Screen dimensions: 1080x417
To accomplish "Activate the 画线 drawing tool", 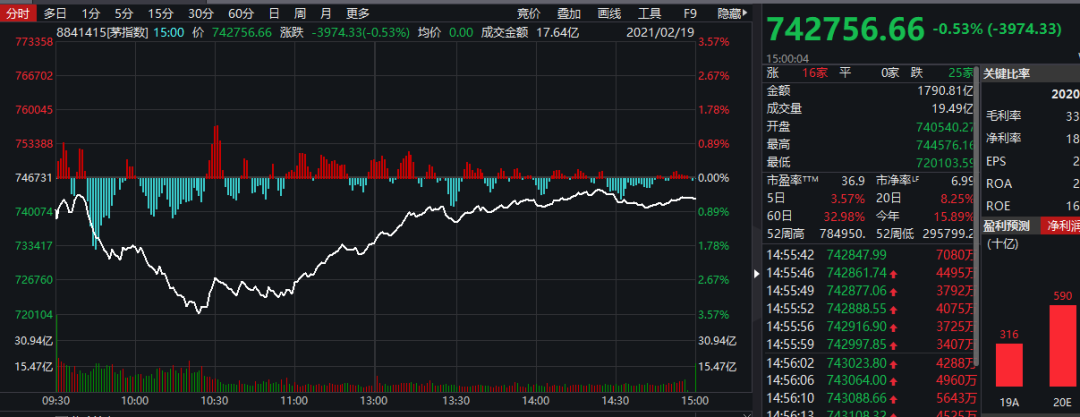I will click(608, 14).
